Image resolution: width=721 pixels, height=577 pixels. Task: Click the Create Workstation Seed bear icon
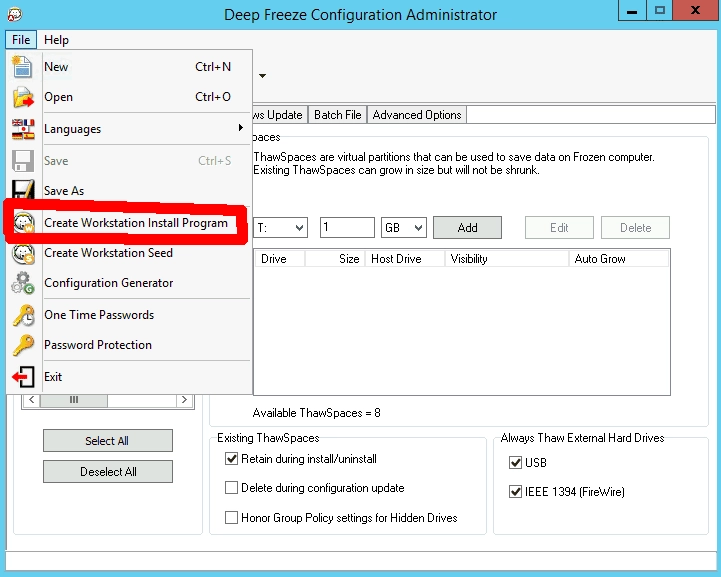pos(23,253)
